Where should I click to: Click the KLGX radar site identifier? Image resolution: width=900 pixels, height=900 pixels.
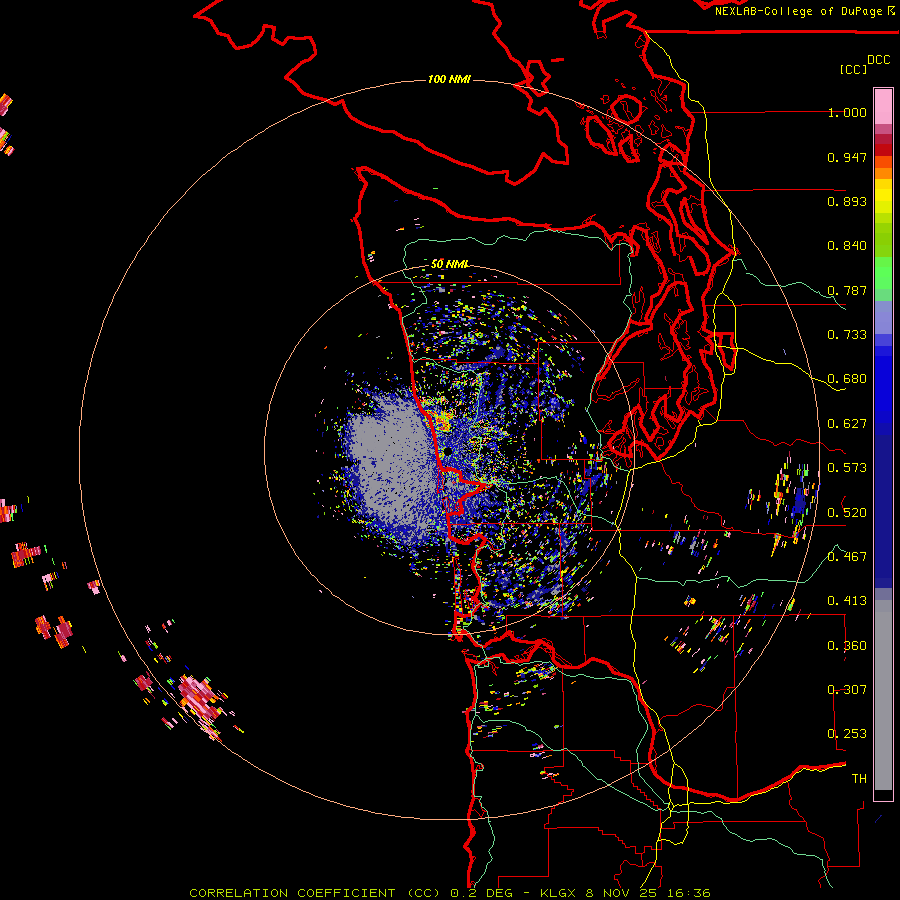[x=557, y=893]
